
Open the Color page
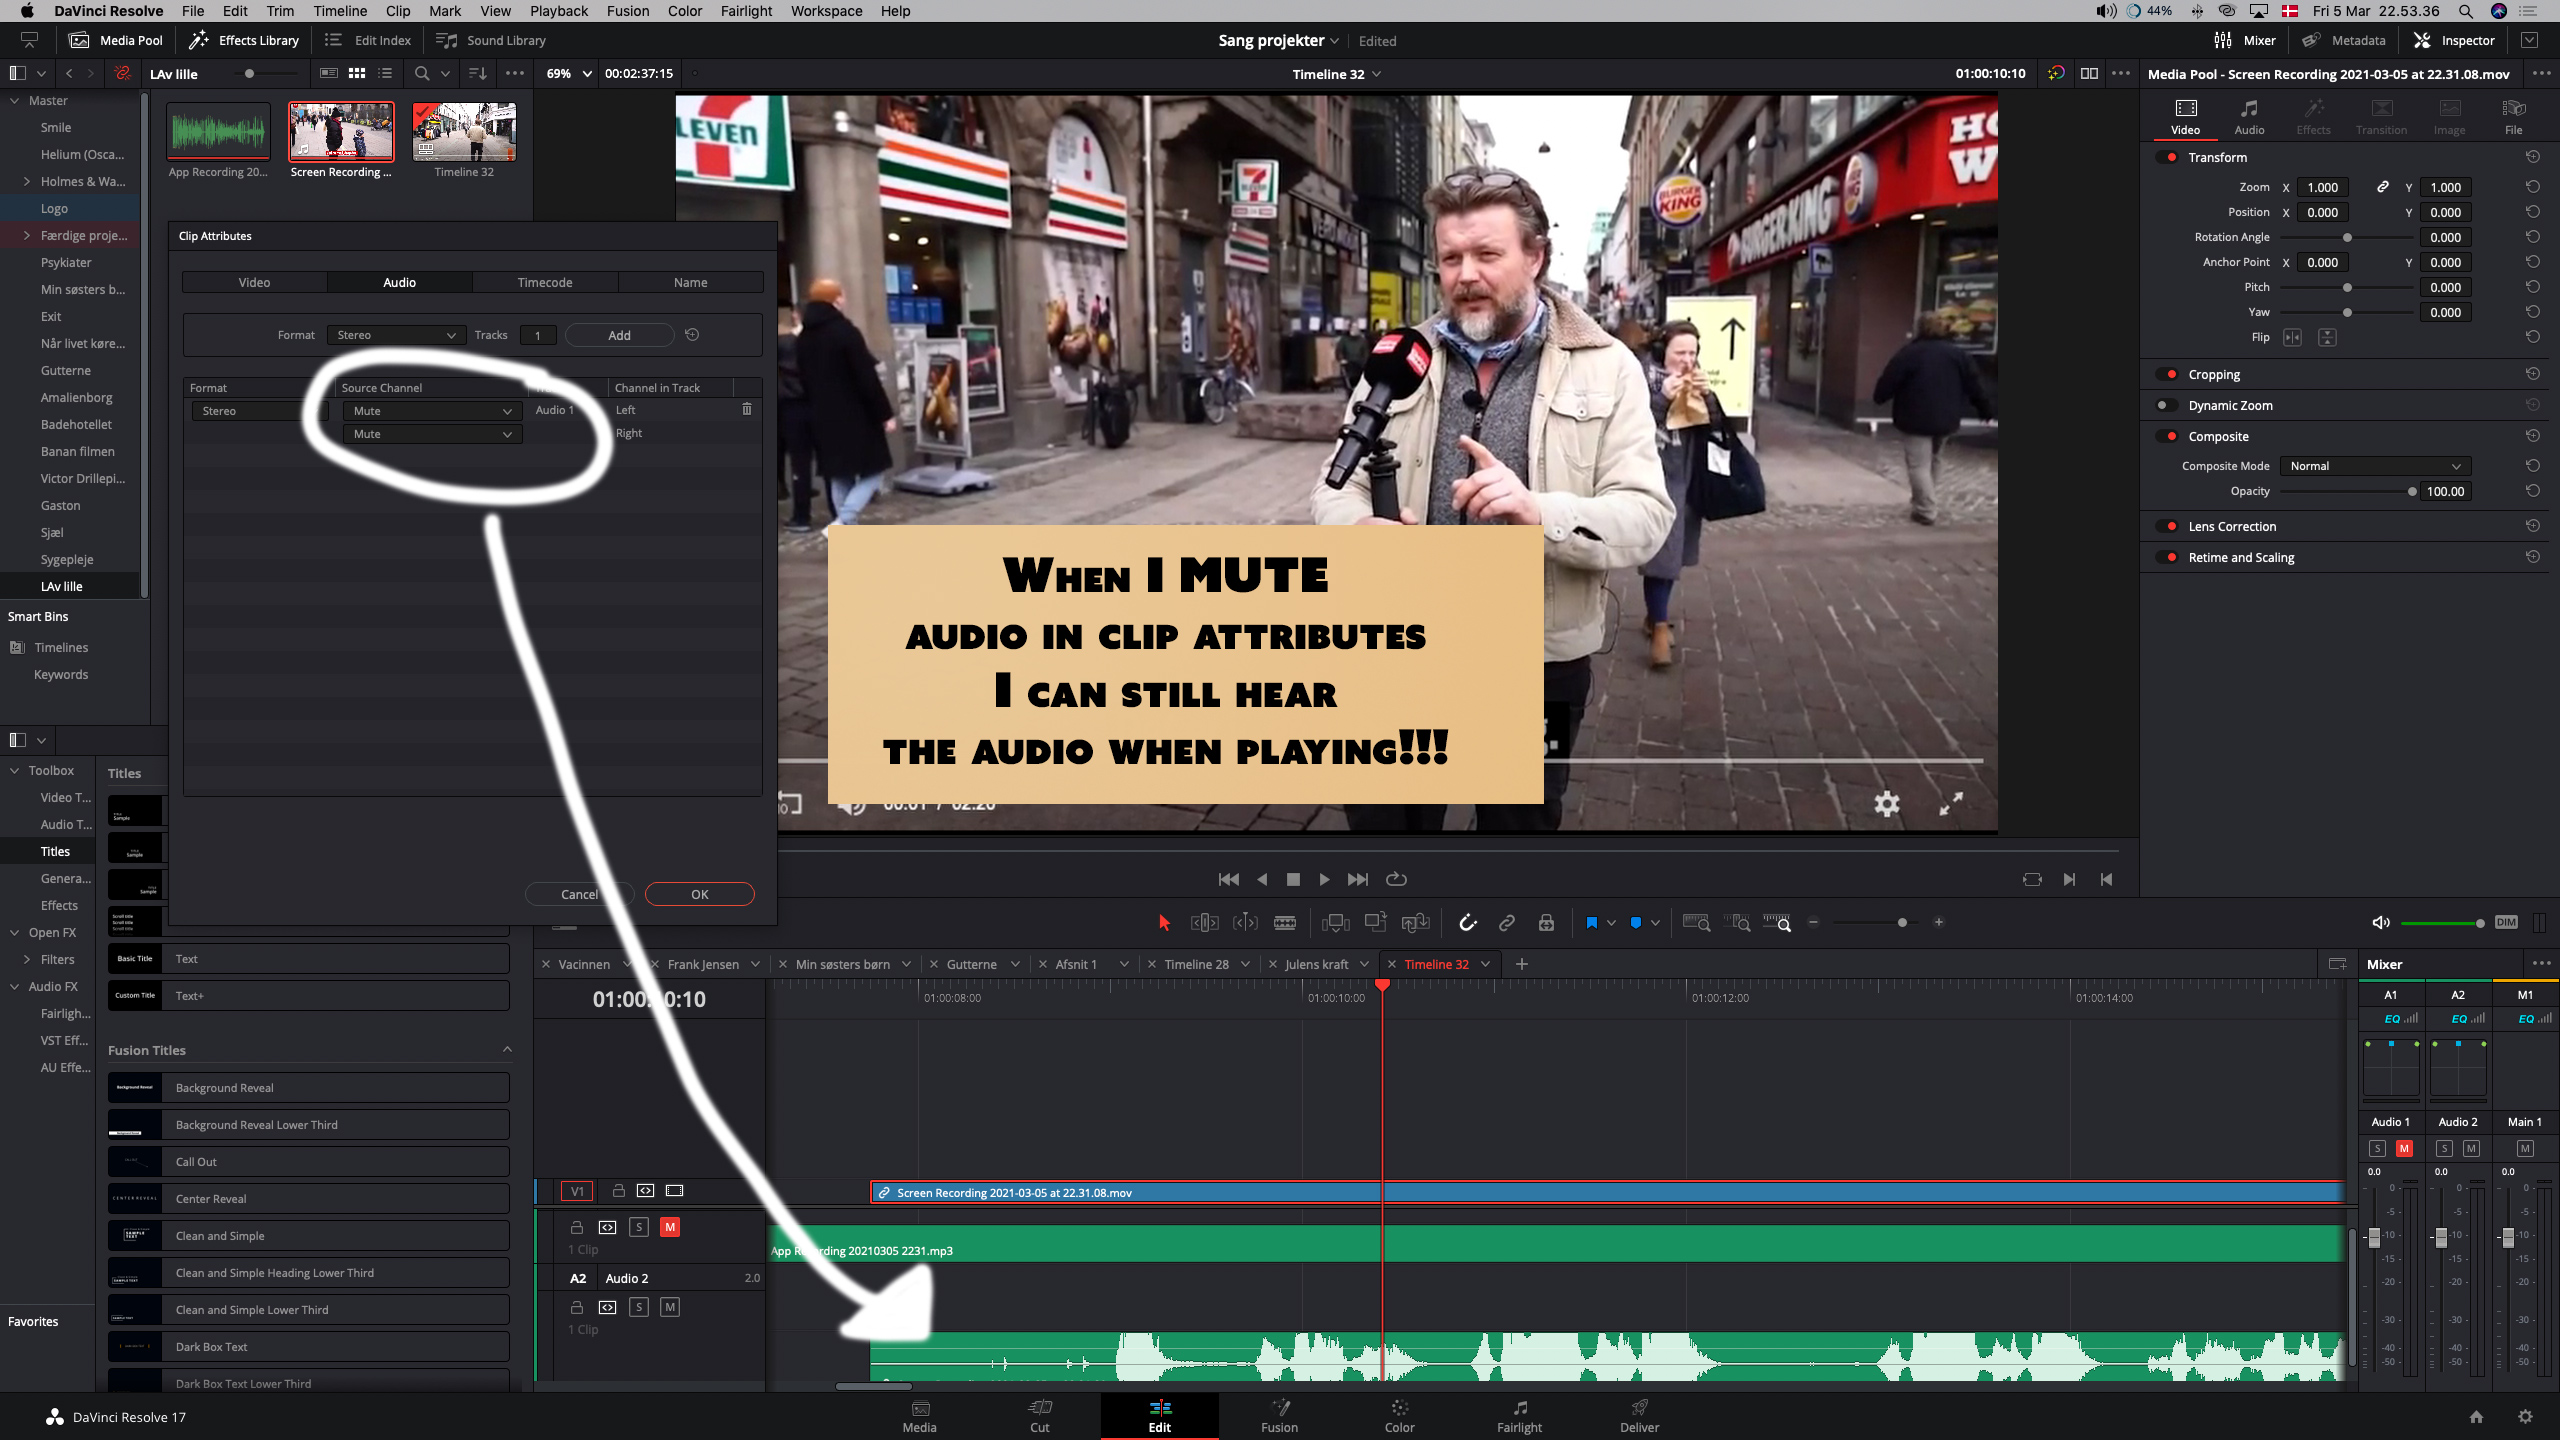pyautogui.click(x=1399, y=1416)
